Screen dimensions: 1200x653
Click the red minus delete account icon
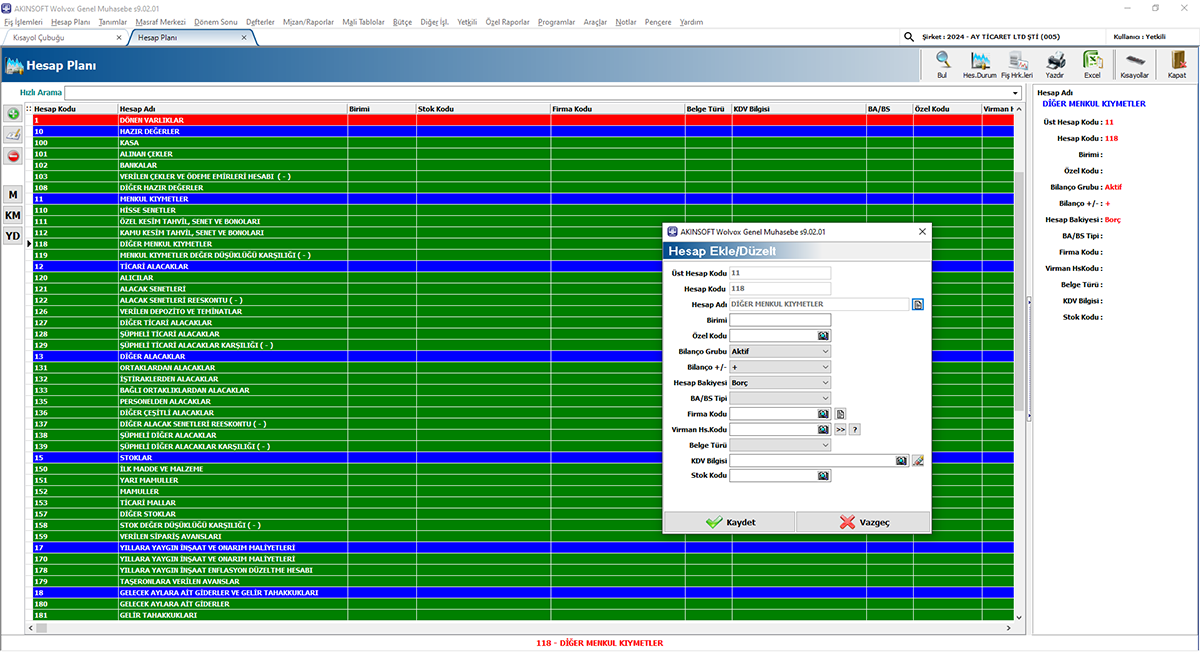click(13, 156)
